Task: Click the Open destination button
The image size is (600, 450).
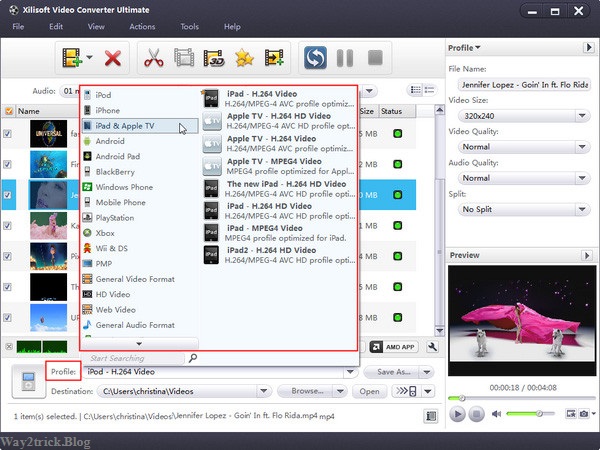Action: tap(369, 391)
